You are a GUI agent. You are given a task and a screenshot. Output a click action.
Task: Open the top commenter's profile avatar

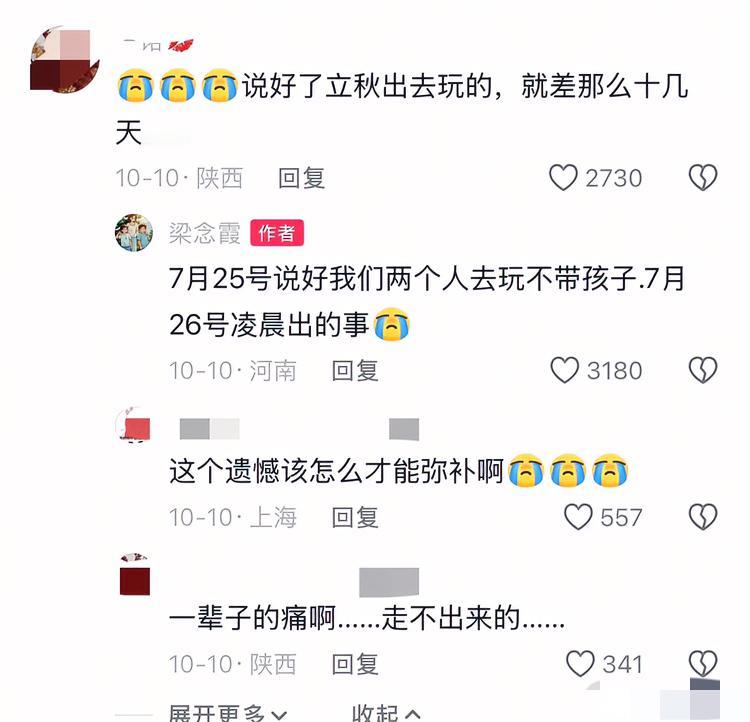(x=65, y=60)
